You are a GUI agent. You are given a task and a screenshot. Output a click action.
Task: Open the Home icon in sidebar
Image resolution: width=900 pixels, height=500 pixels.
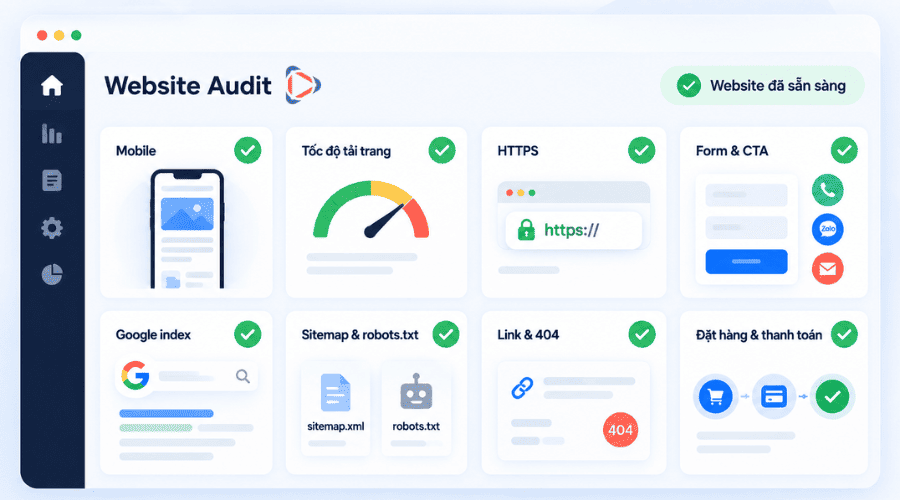52,86
